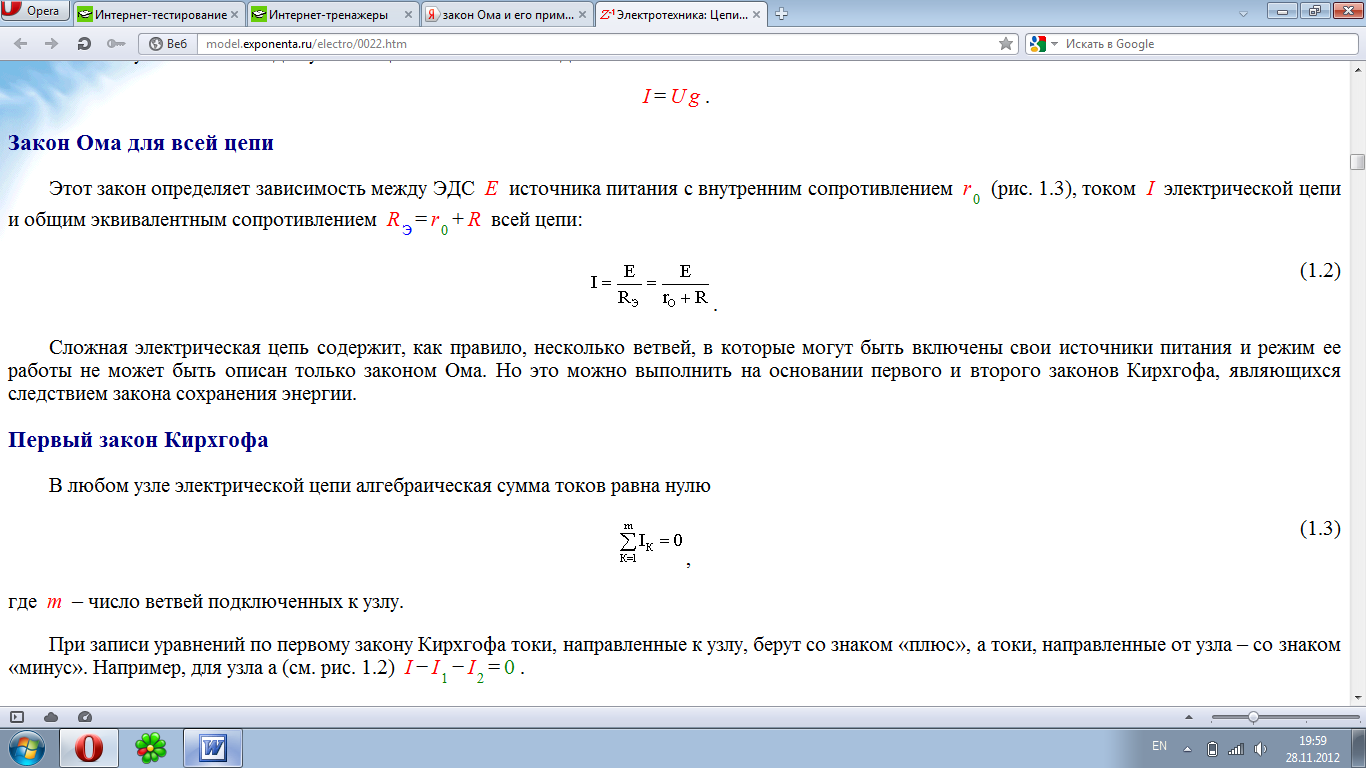
Task: Open the closed tabs dropdown arrow
Action: tap(1243, 14)
